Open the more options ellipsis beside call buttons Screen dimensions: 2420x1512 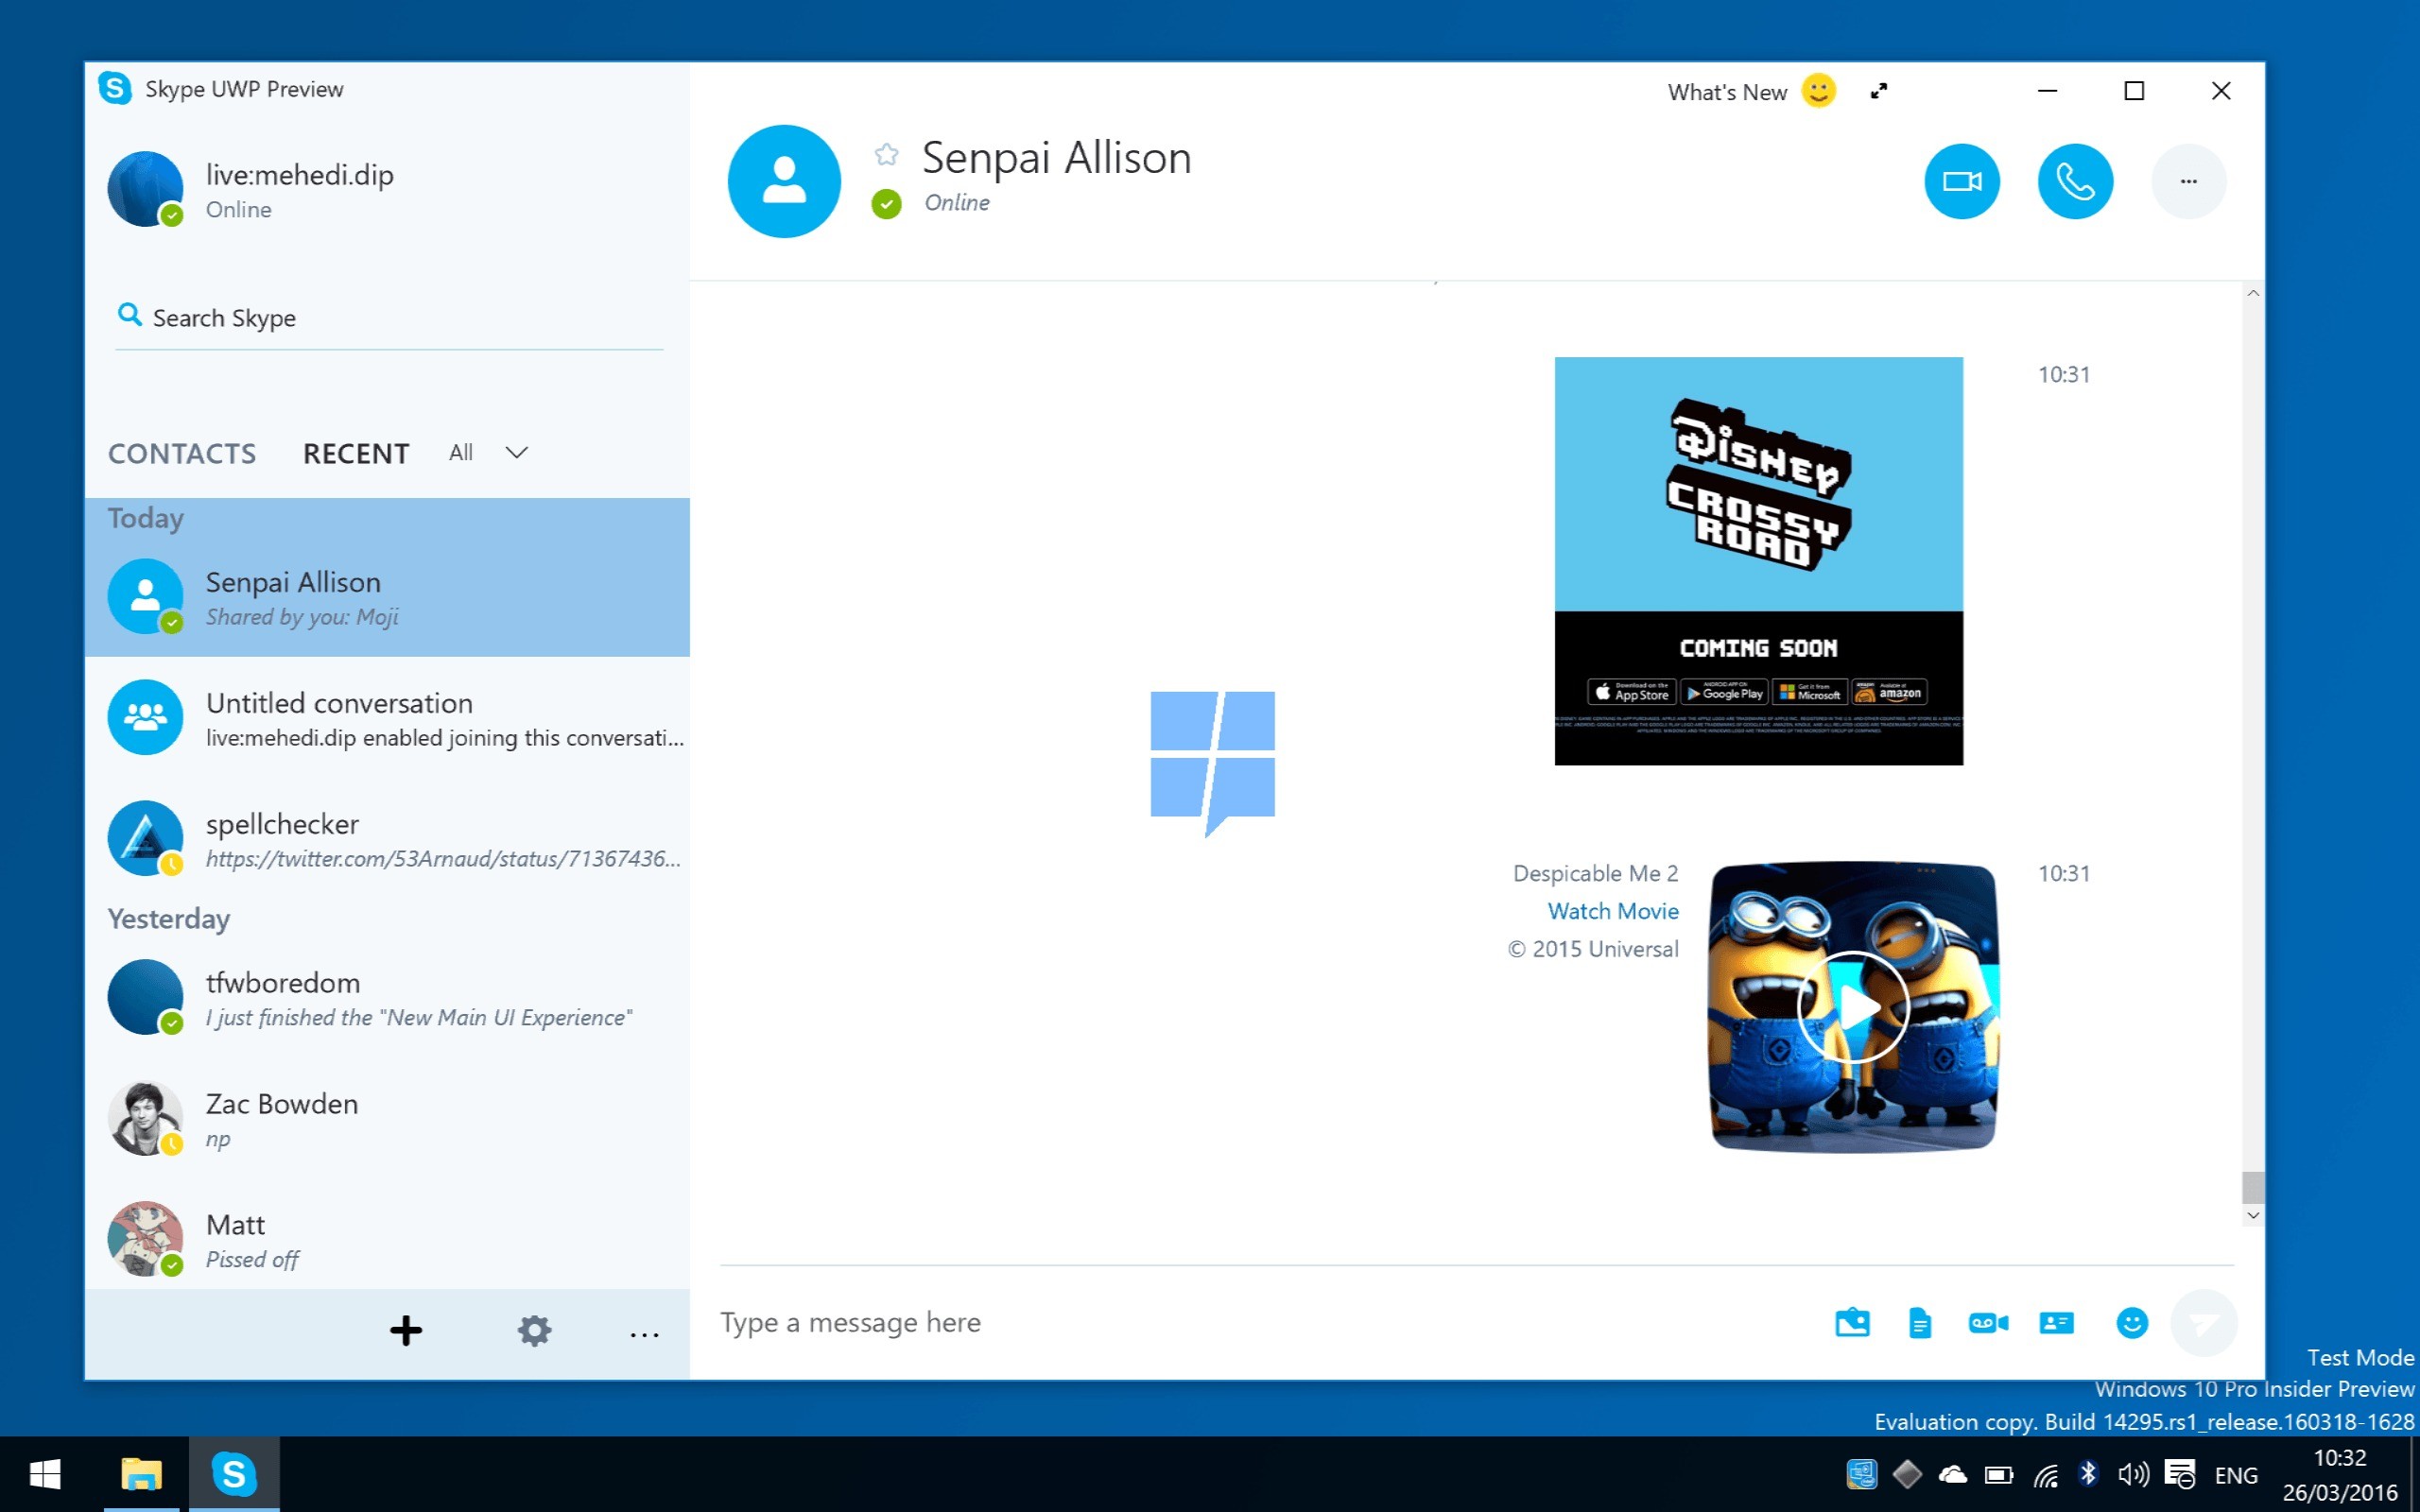[x=2188, y=181]
